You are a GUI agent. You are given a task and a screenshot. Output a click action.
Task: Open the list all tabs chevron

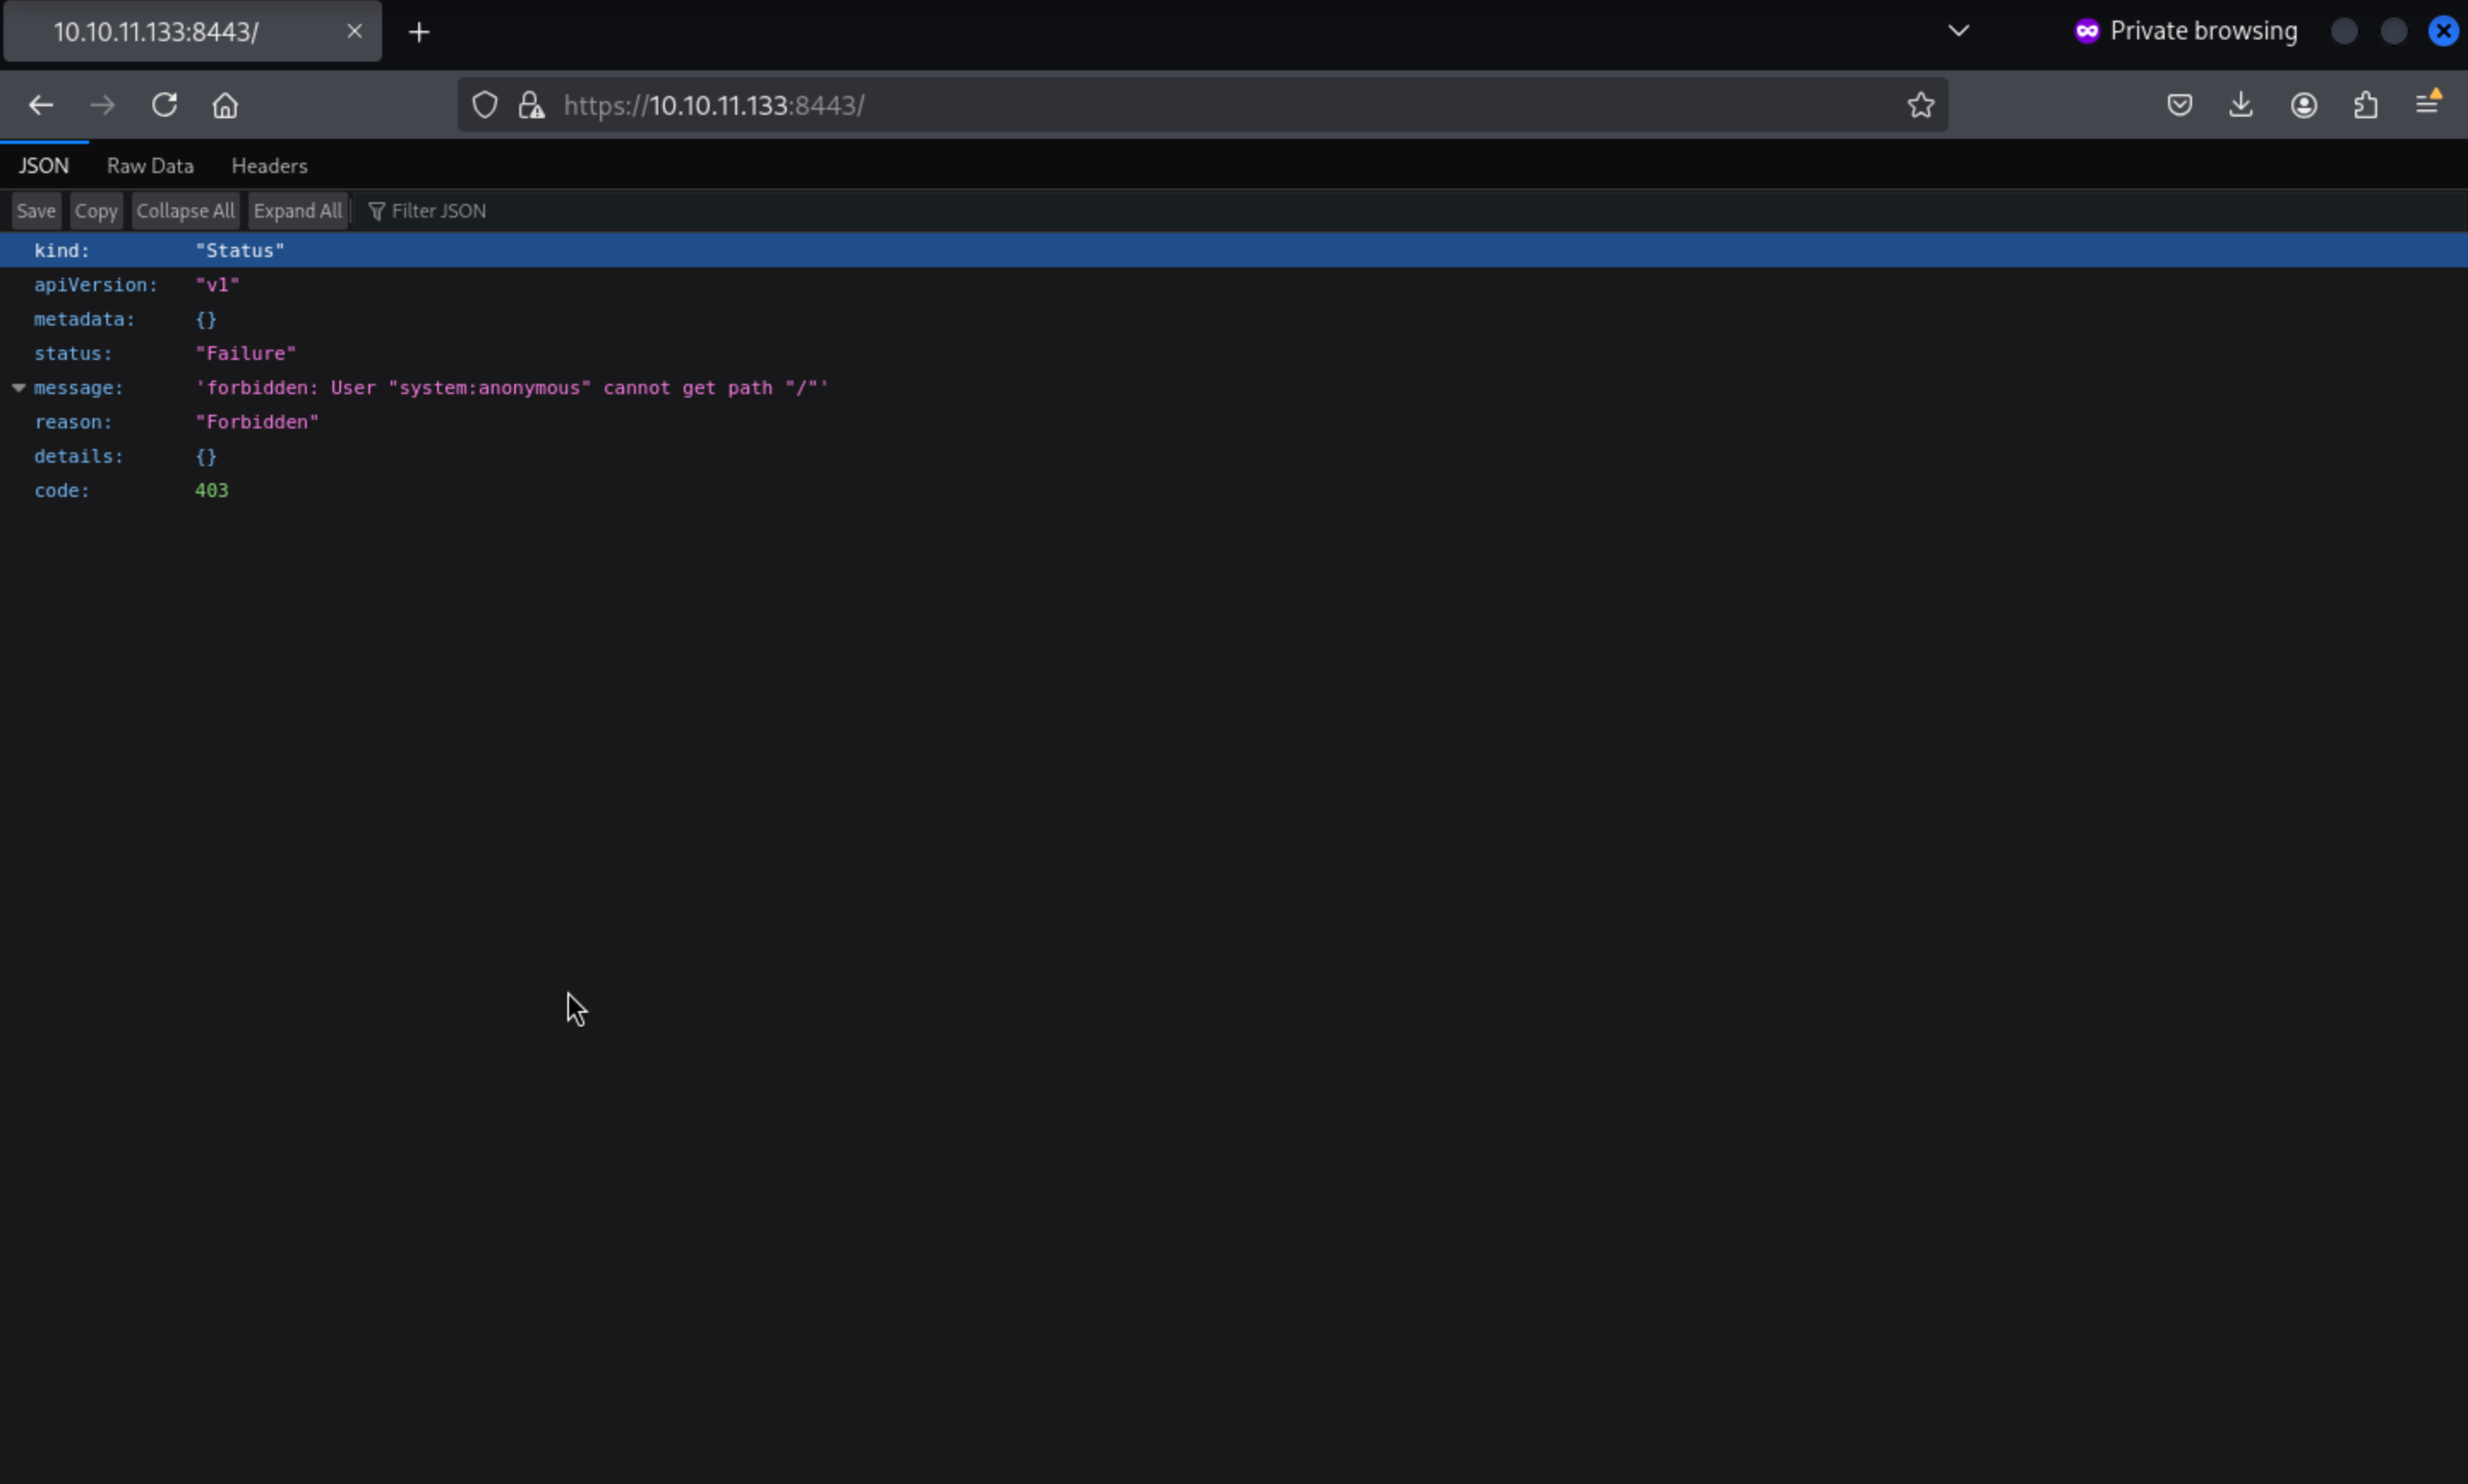(x=1958, y=31)
